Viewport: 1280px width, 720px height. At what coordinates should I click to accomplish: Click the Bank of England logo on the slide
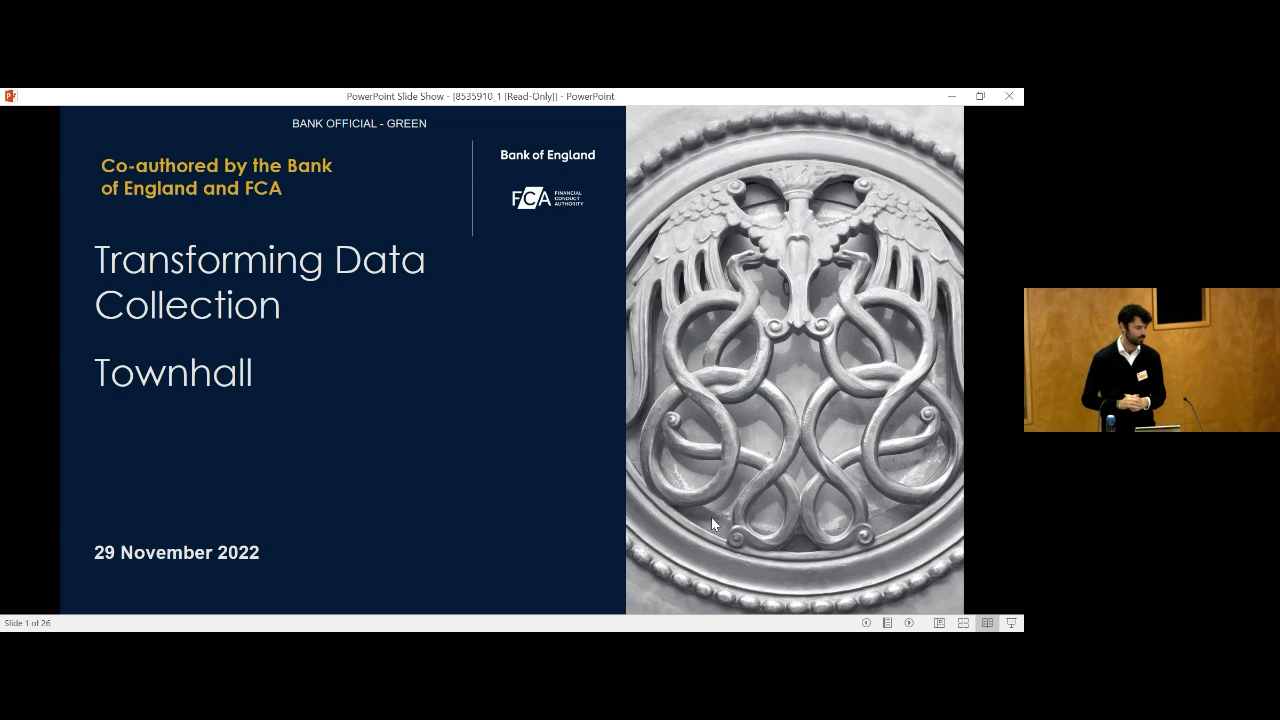547,155
